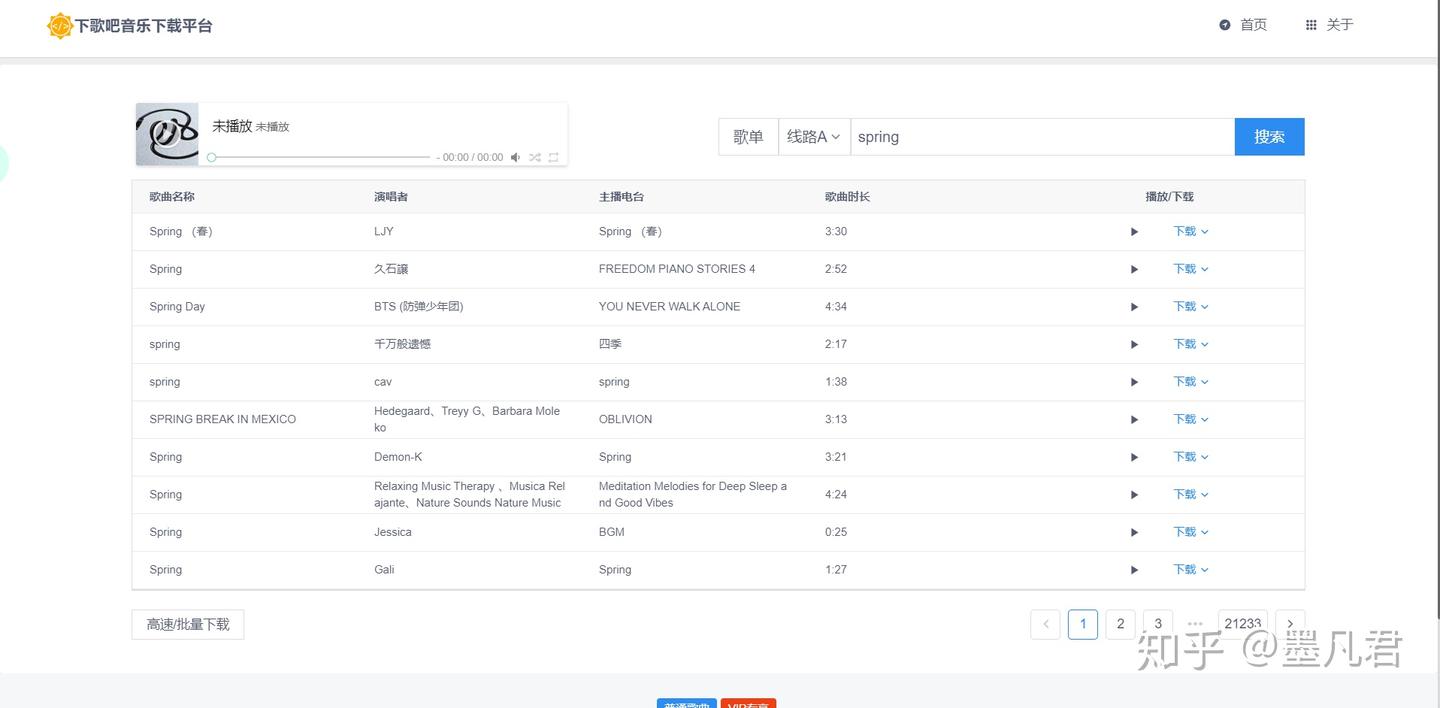Image resolution: width=1440 pixels, height=708 pixels.
Task: Click the 高速/批量下载 button
Action: pos(188,624)
